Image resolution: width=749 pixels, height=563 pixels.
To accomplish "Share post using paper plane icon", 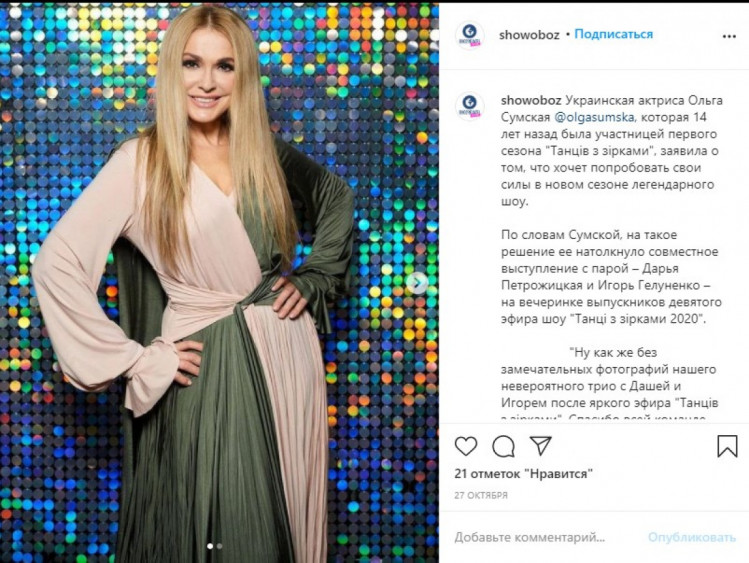I will (x=541, y=446).
